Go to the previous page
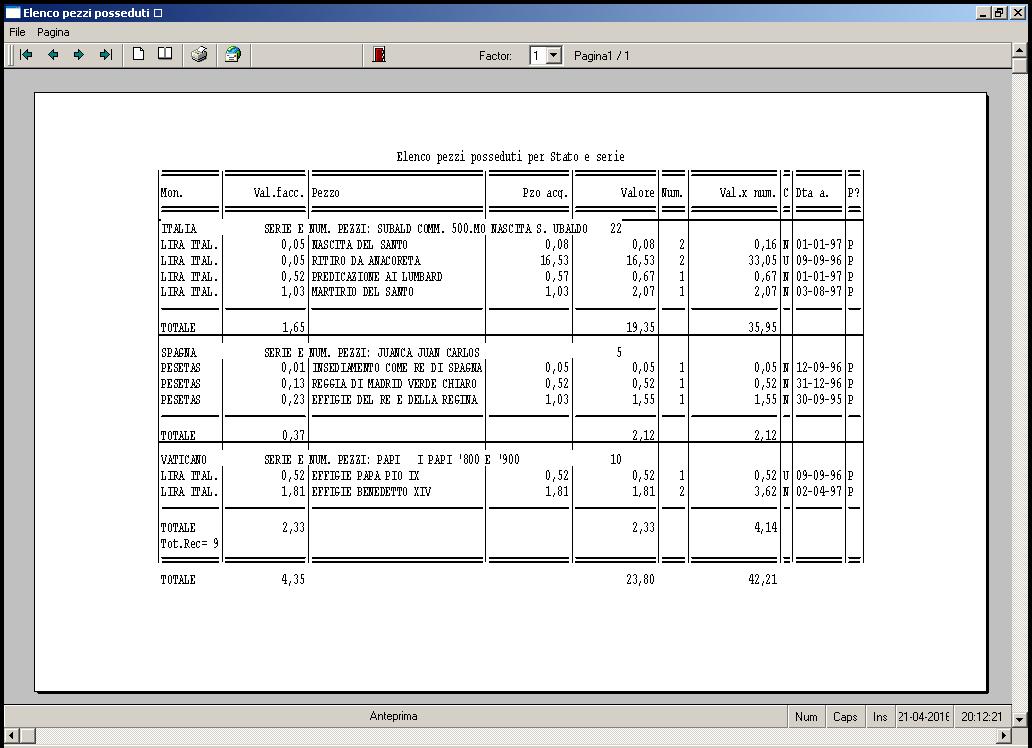This screenshot has width=1032, height=748. coord(53,55)
